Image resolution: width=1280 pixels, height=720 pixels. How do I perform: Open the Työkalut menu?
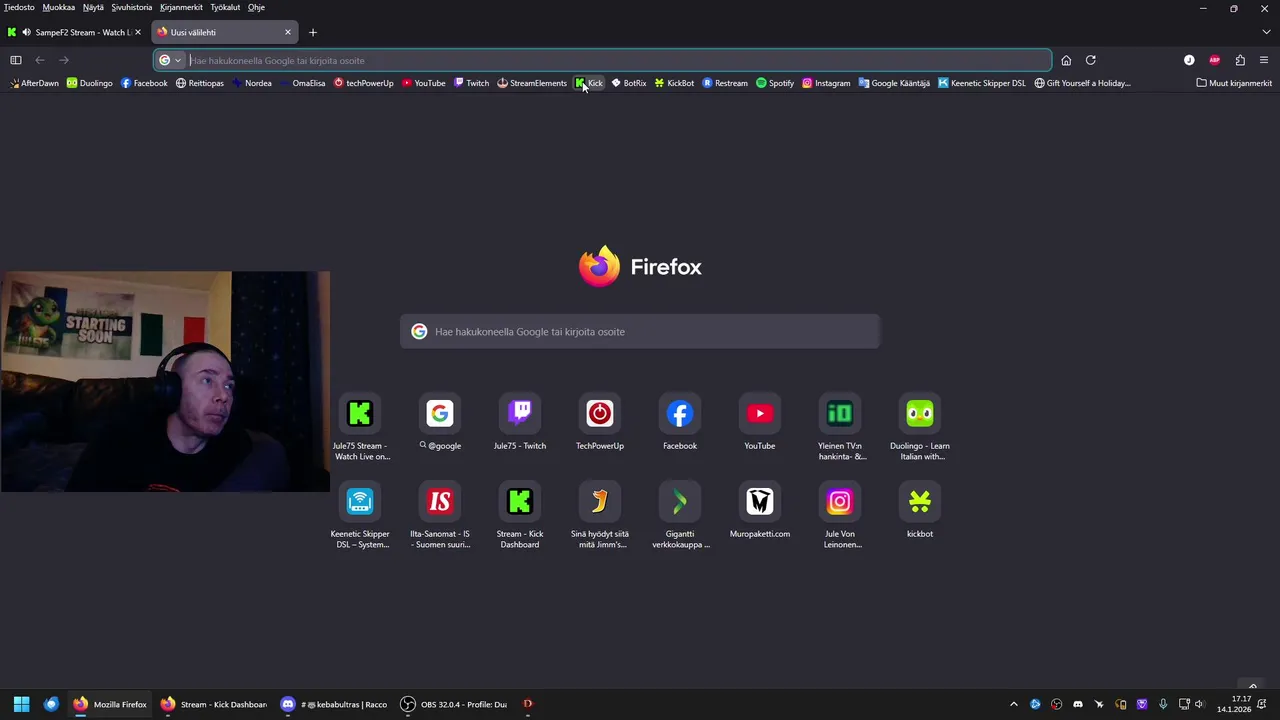225,7
